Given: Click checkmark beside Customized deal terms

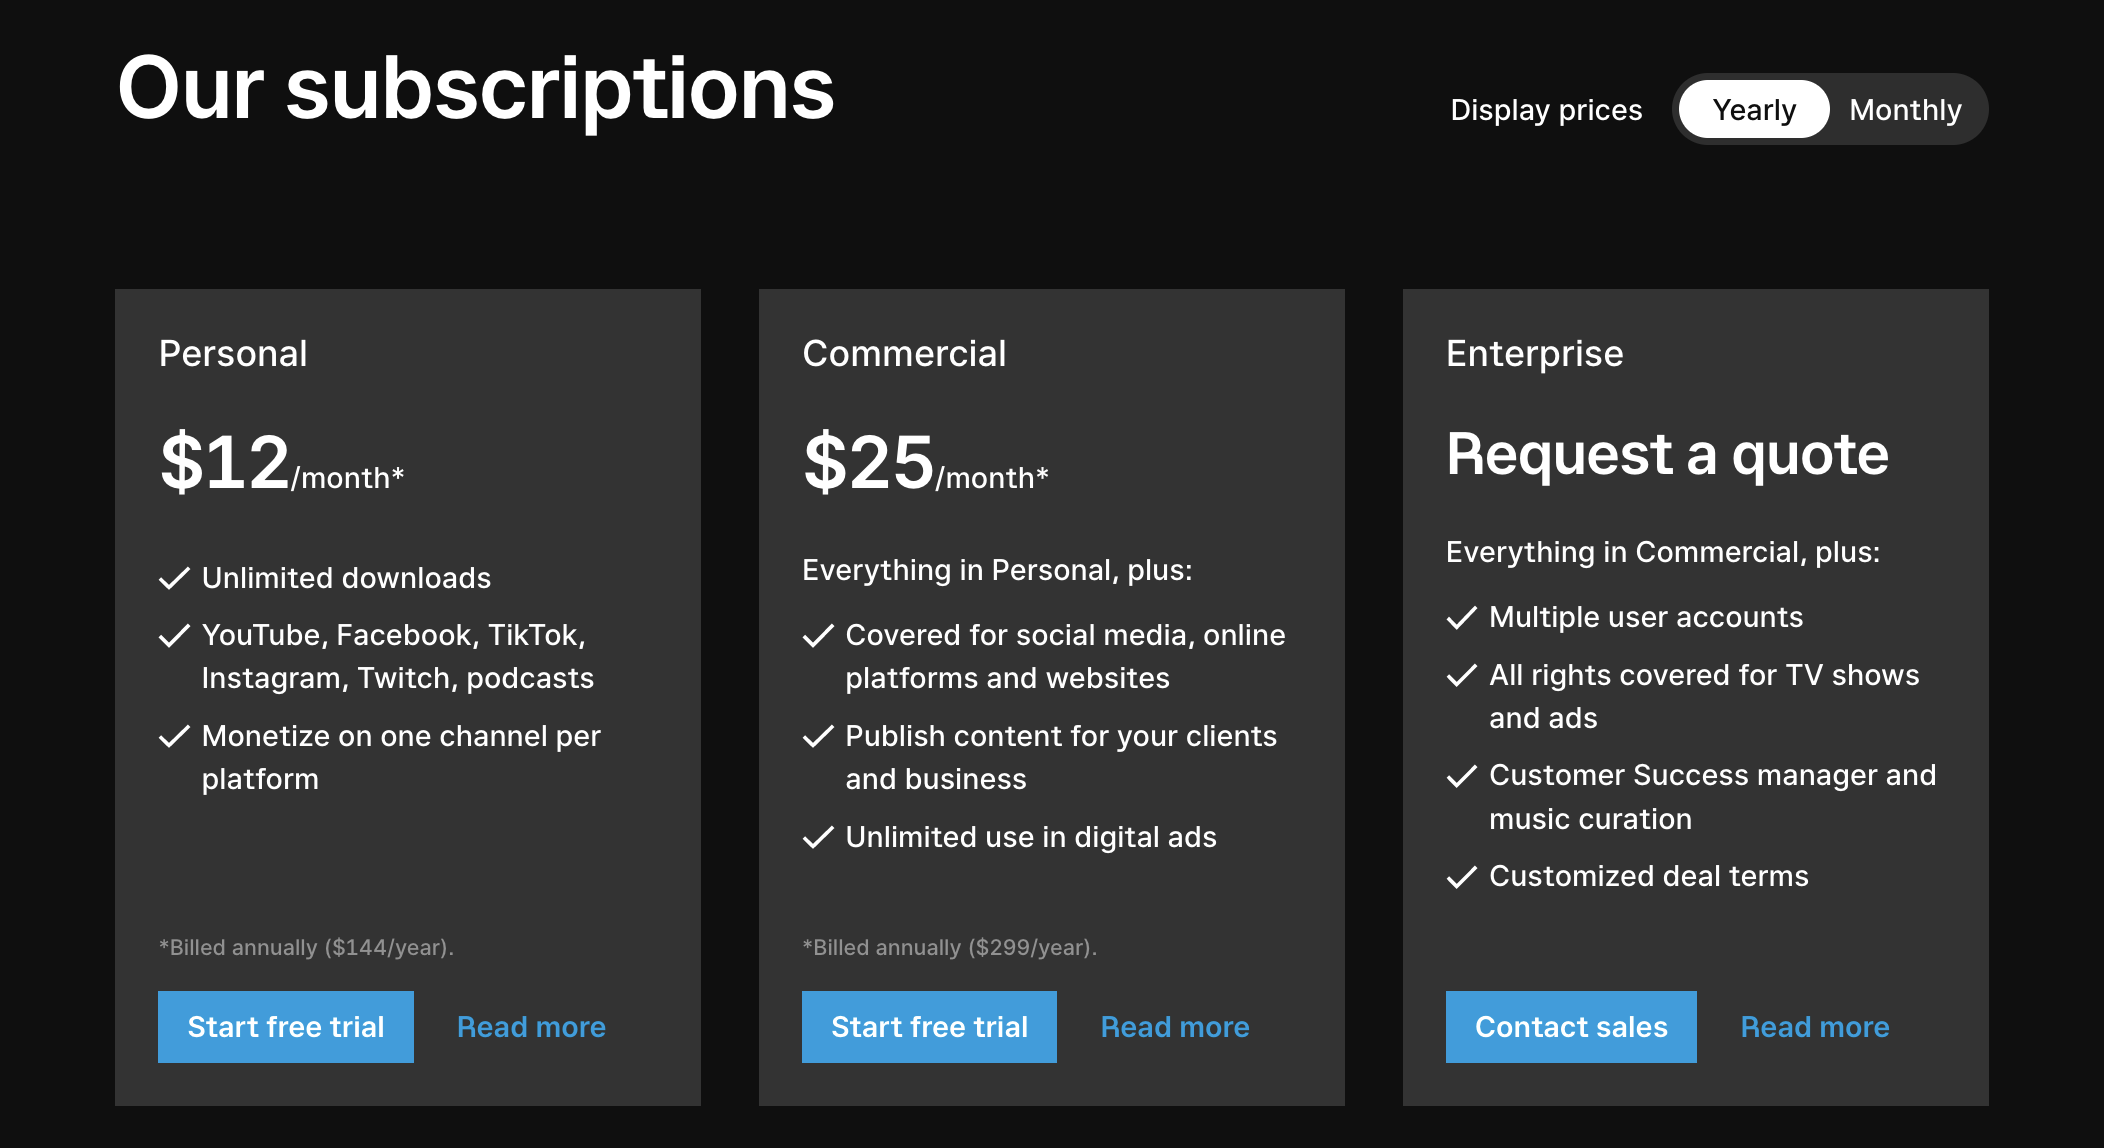Looking at the screenshot, I should pos(1462,877).
